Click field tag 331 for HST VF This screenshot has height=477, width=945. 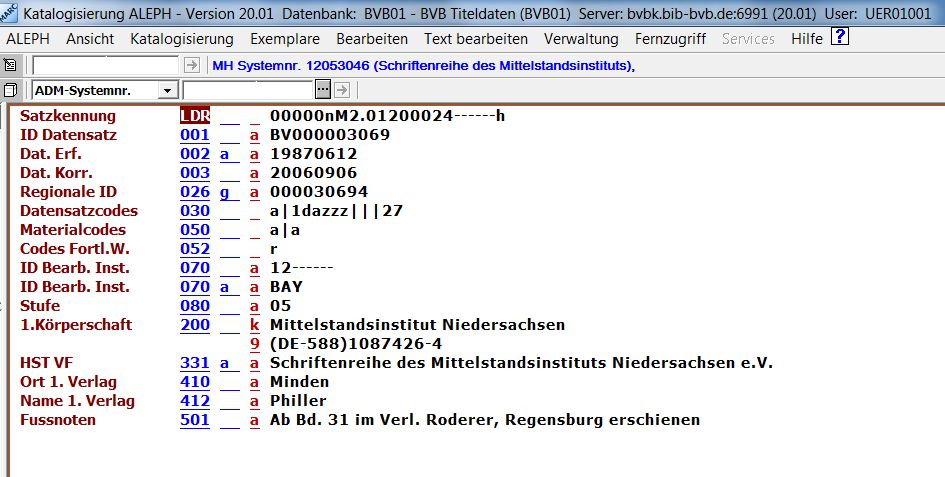pos(194,363)
